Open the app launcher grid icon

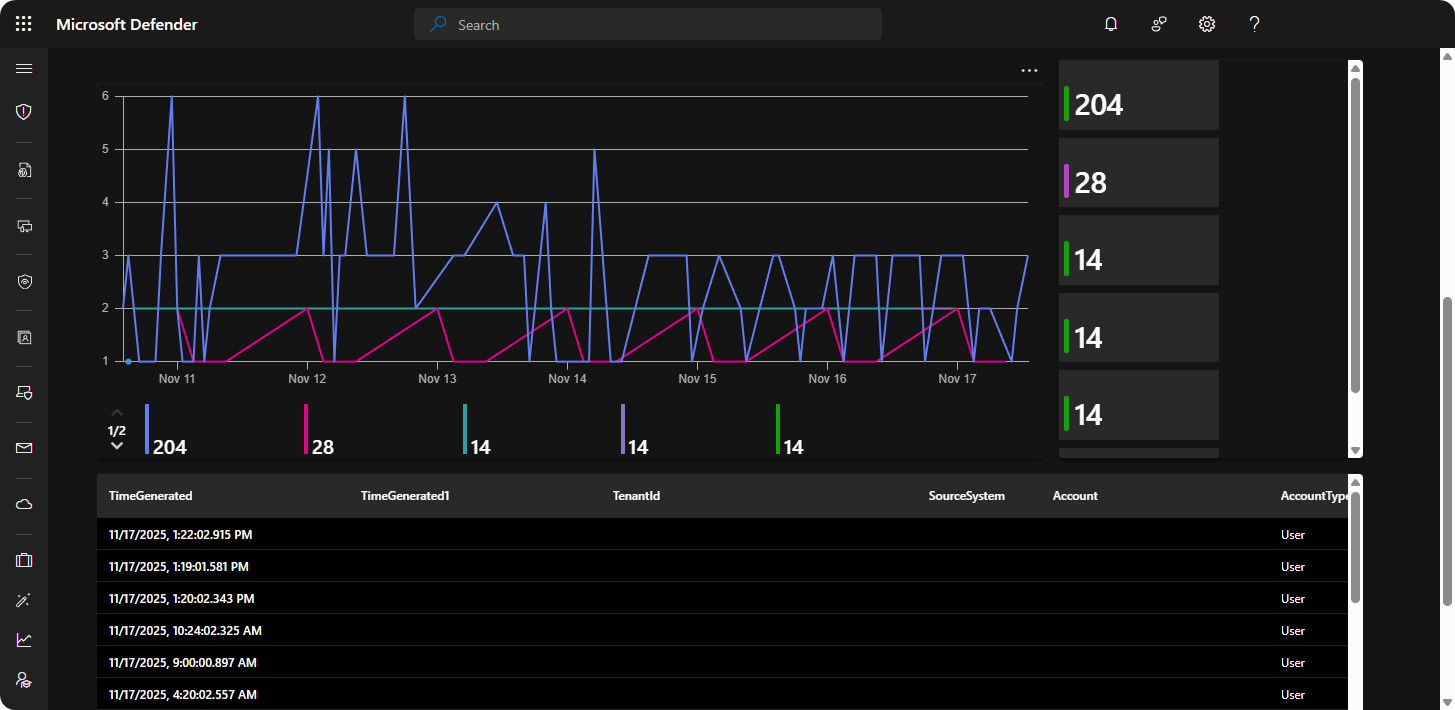[24, 24]
